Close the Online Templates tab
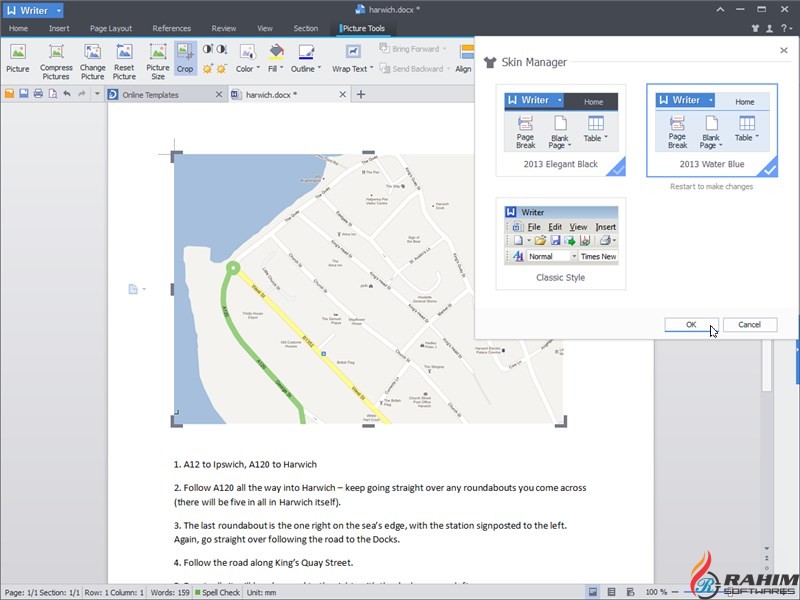 219,94
